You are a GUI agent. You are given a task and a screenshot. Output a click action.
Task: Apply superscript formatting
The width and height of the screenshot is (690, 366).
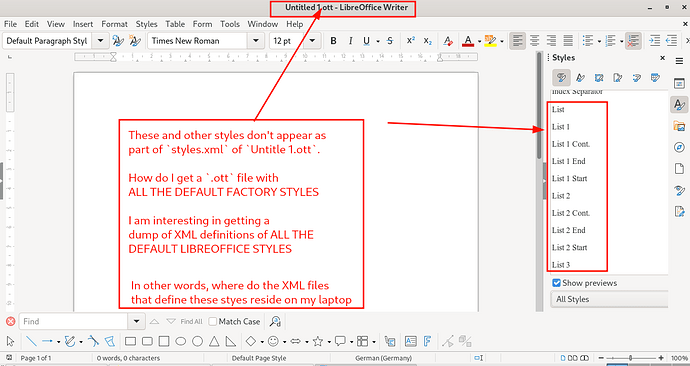[x=411, y=41]
